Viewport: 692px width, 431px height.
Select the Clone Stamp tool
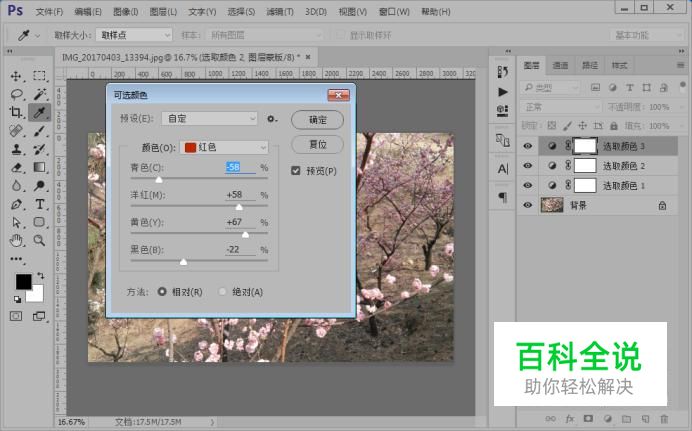[16, 149]
